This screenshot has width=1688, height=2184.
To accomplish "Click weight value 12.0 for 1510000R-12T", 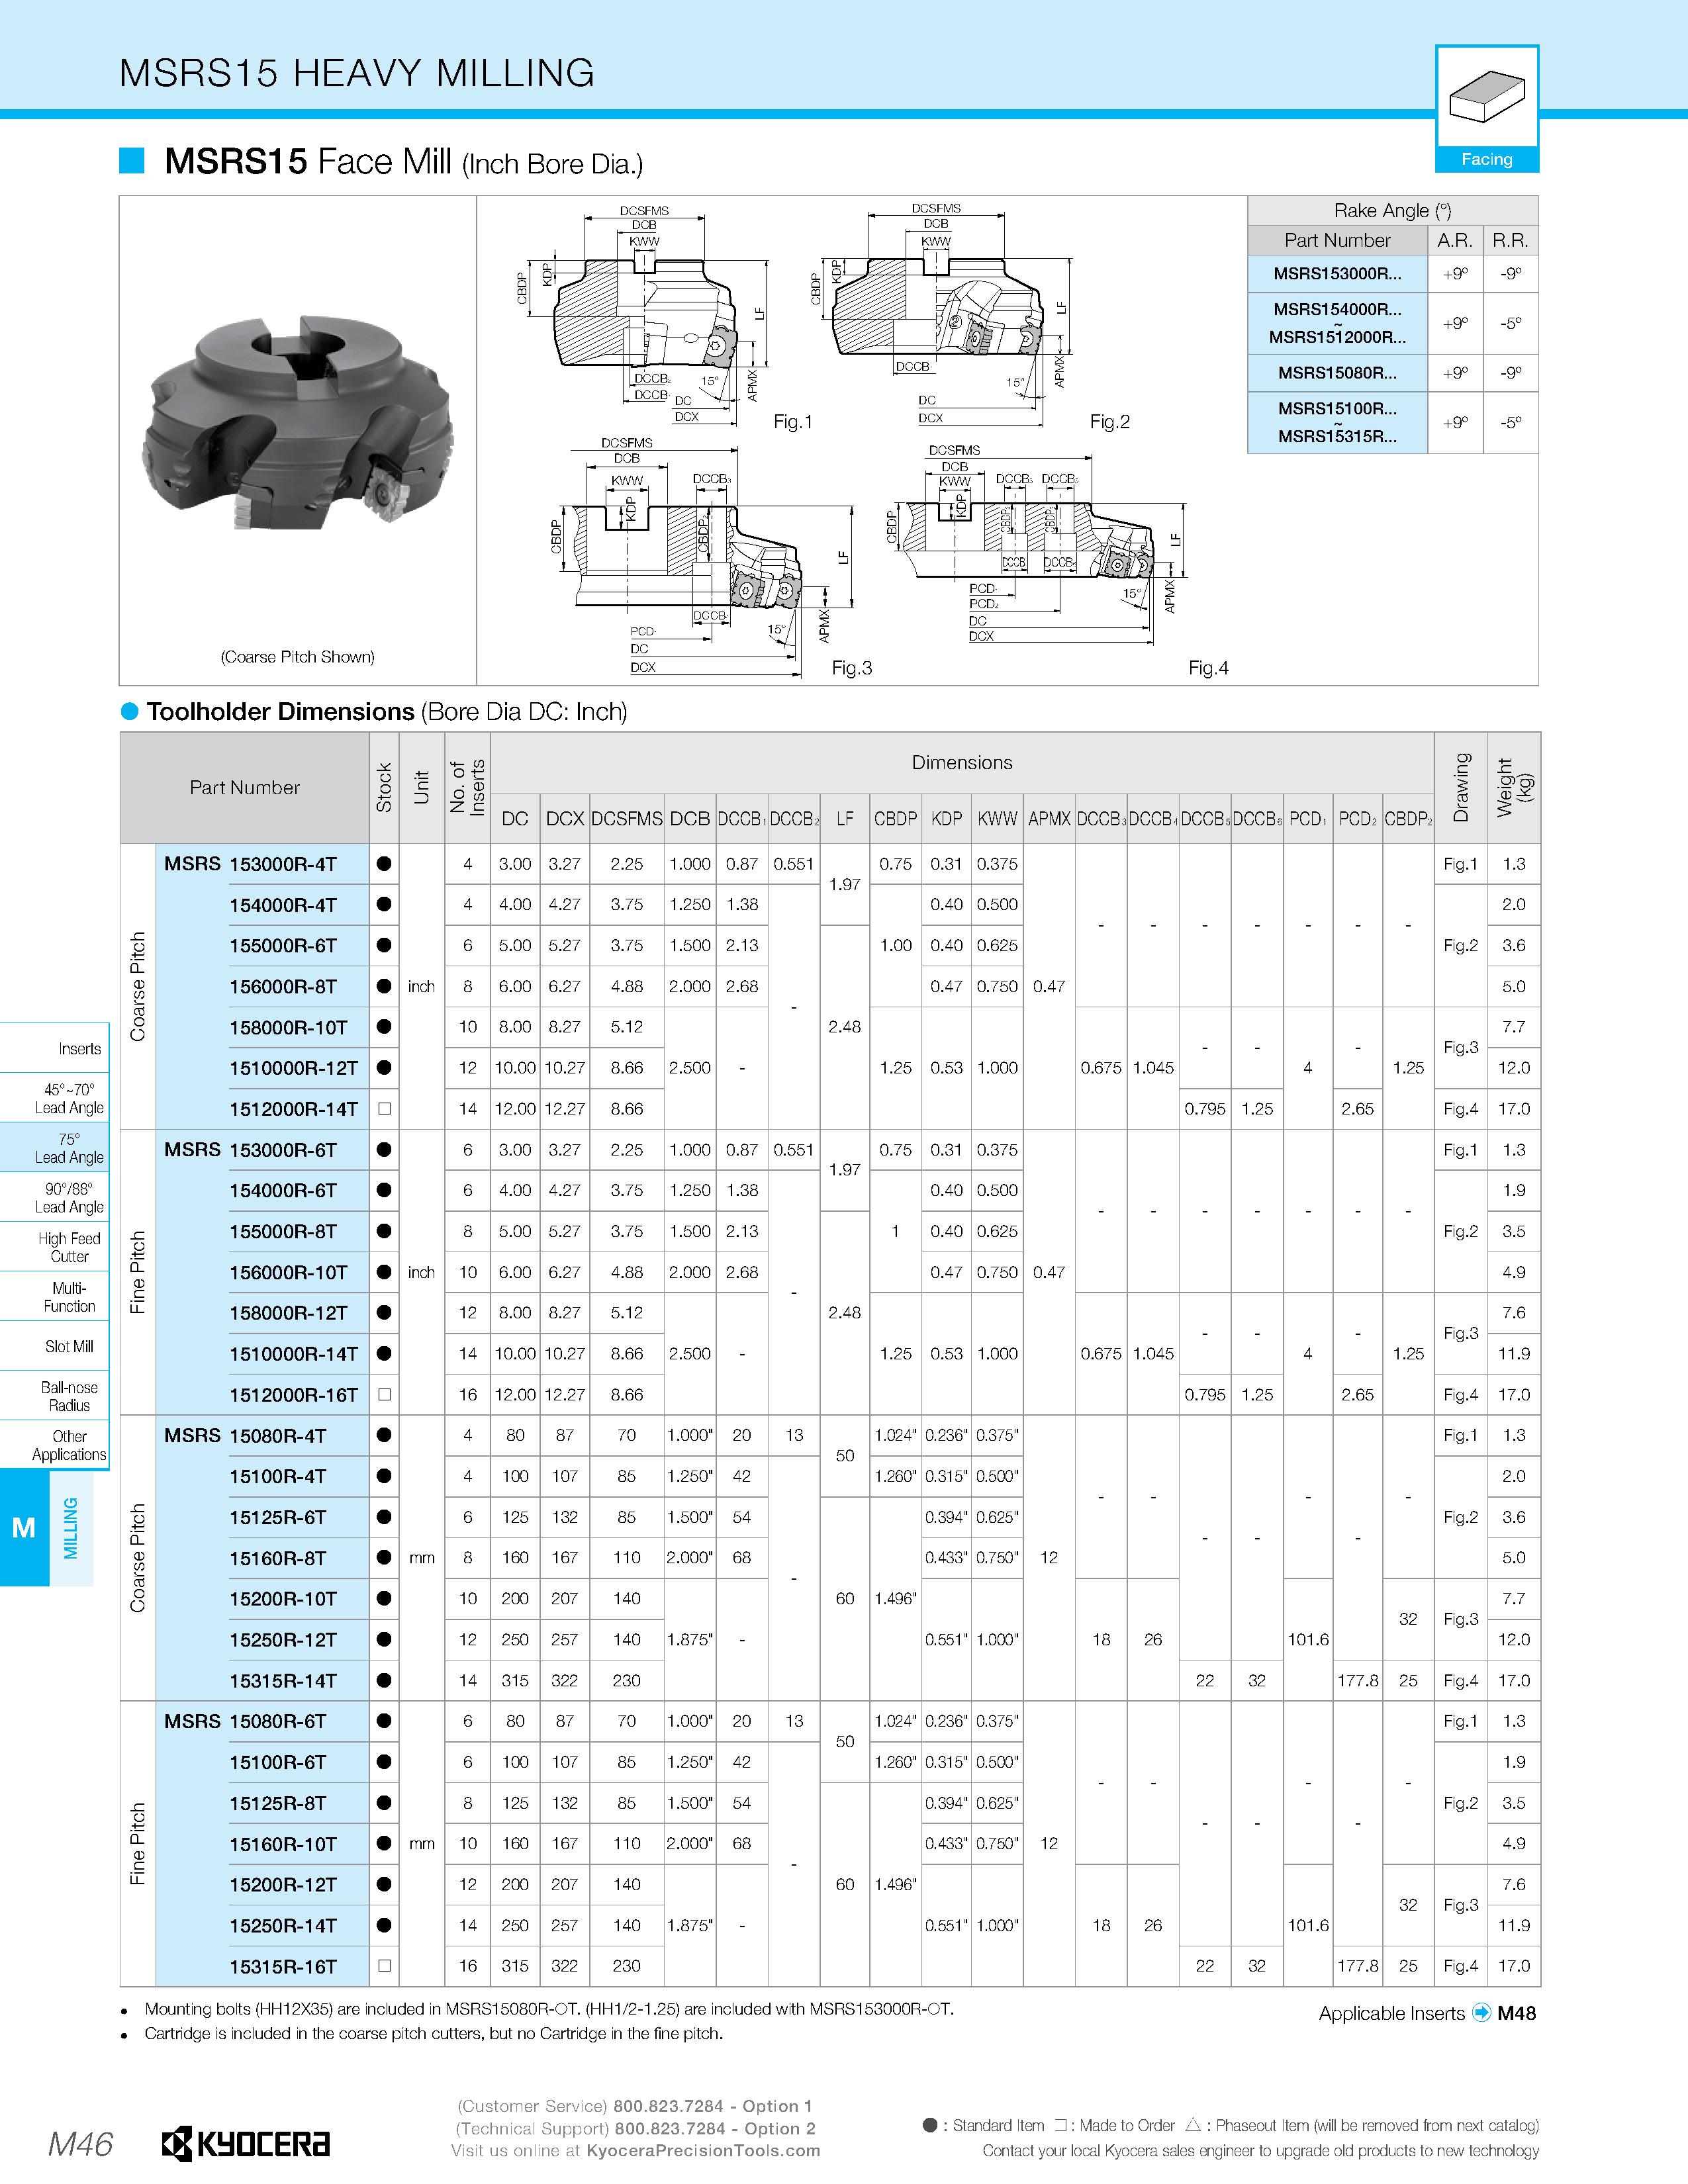I will click(x=1514, y=1068).
